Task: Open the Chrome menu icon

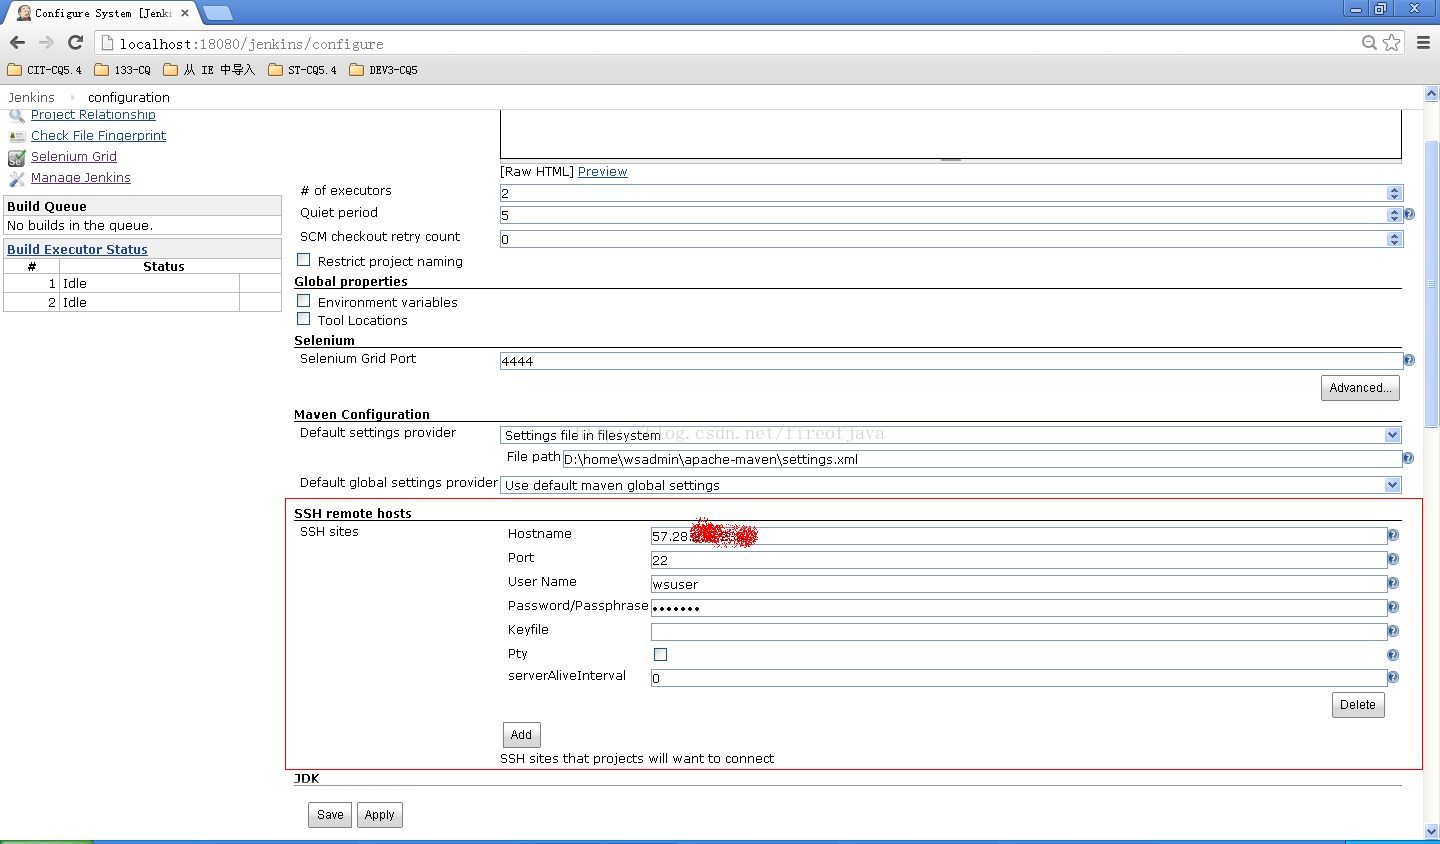Action: 1423,43
